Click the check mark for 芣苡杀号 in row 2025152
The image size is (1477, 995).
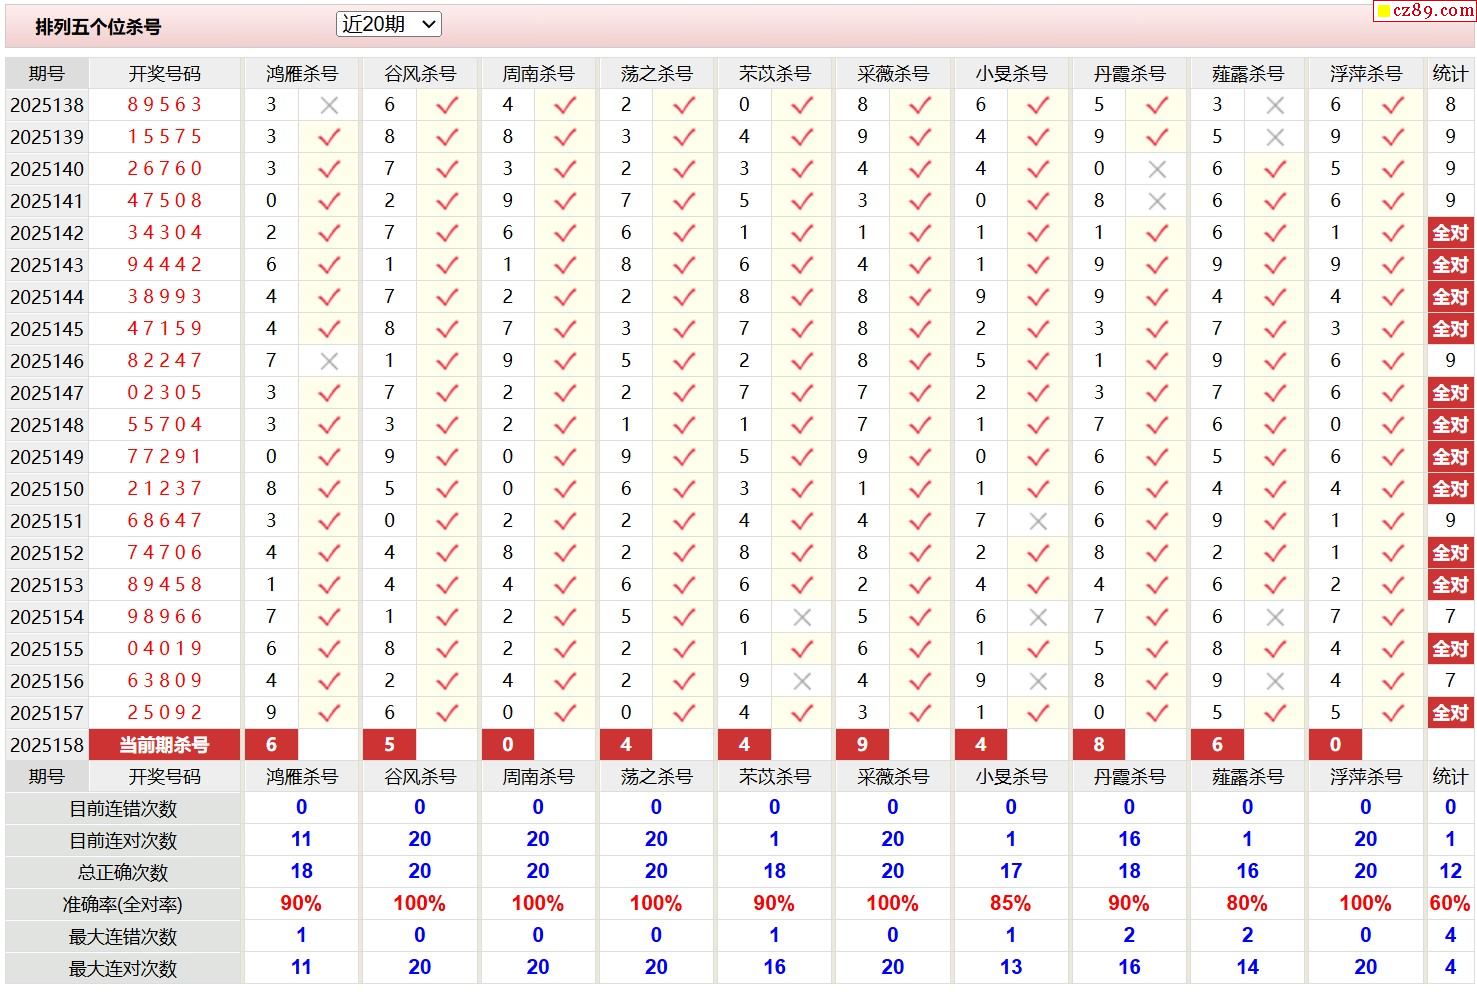tap(802, 553)
